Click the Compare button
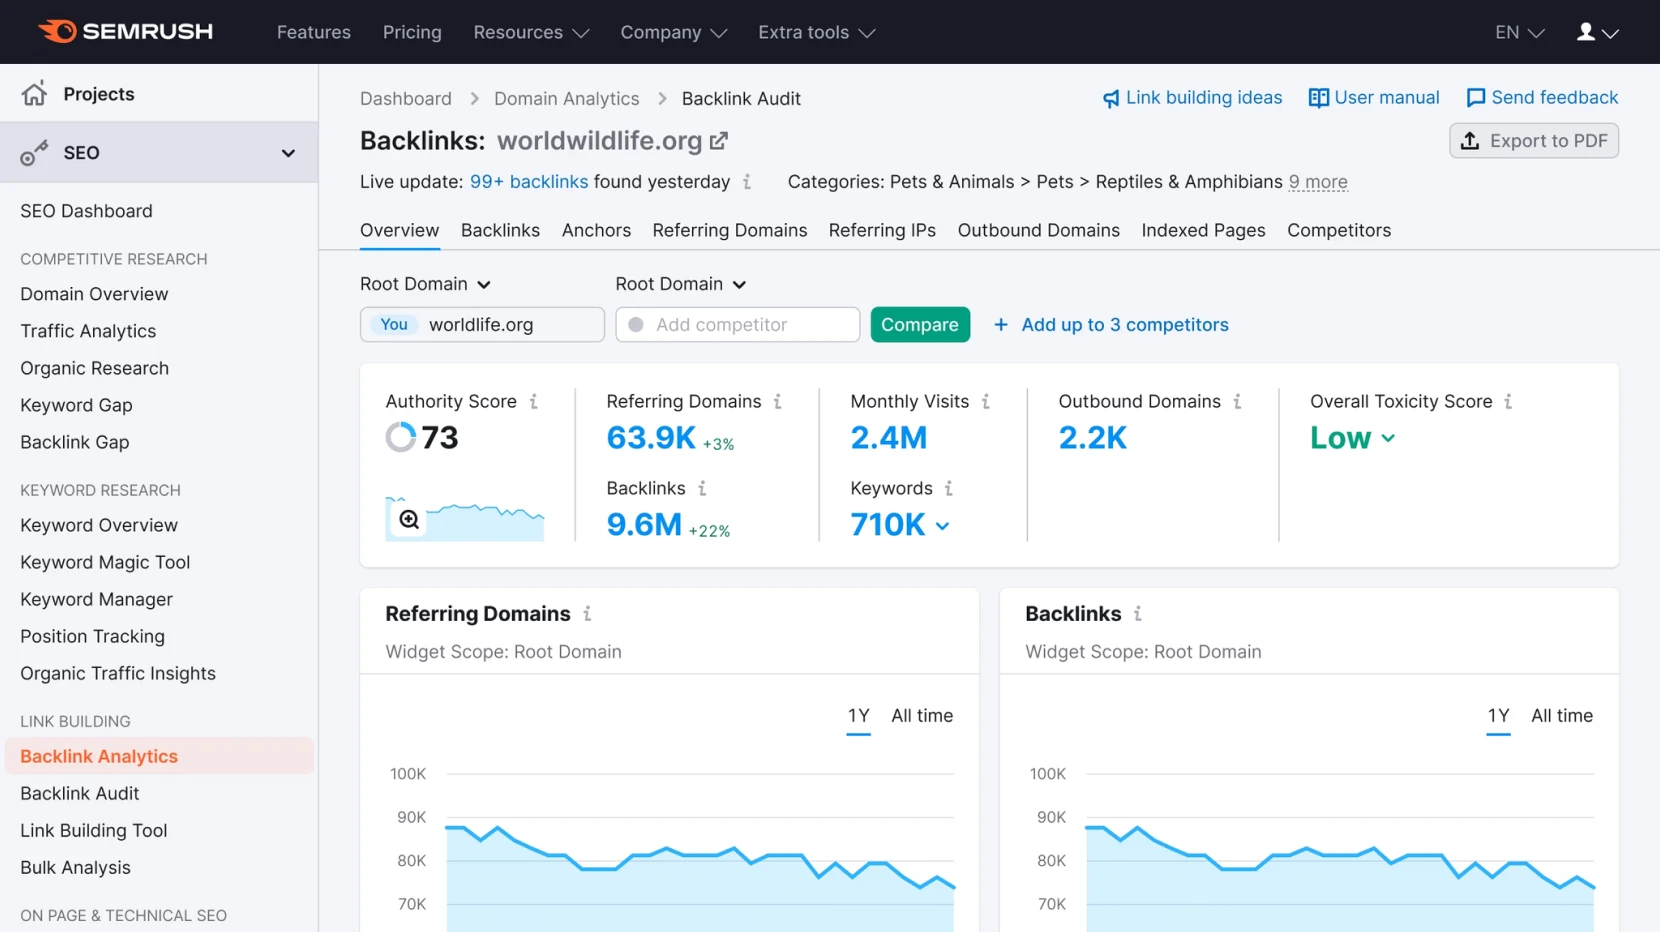The width and height of the screenshot is (1660, 932). 919,324
